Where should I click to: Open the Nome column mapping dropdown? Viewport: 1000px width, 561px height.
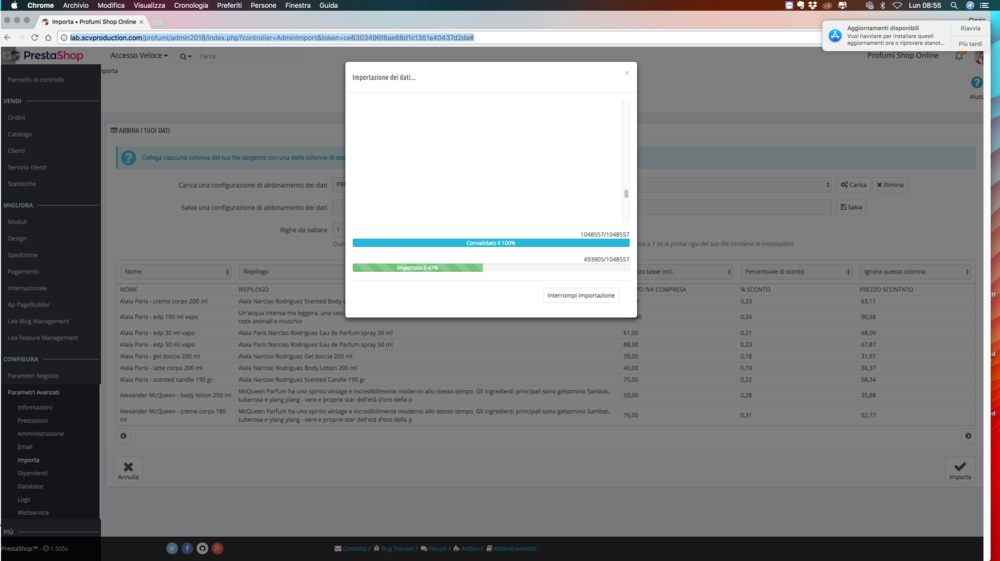[175, 272]
